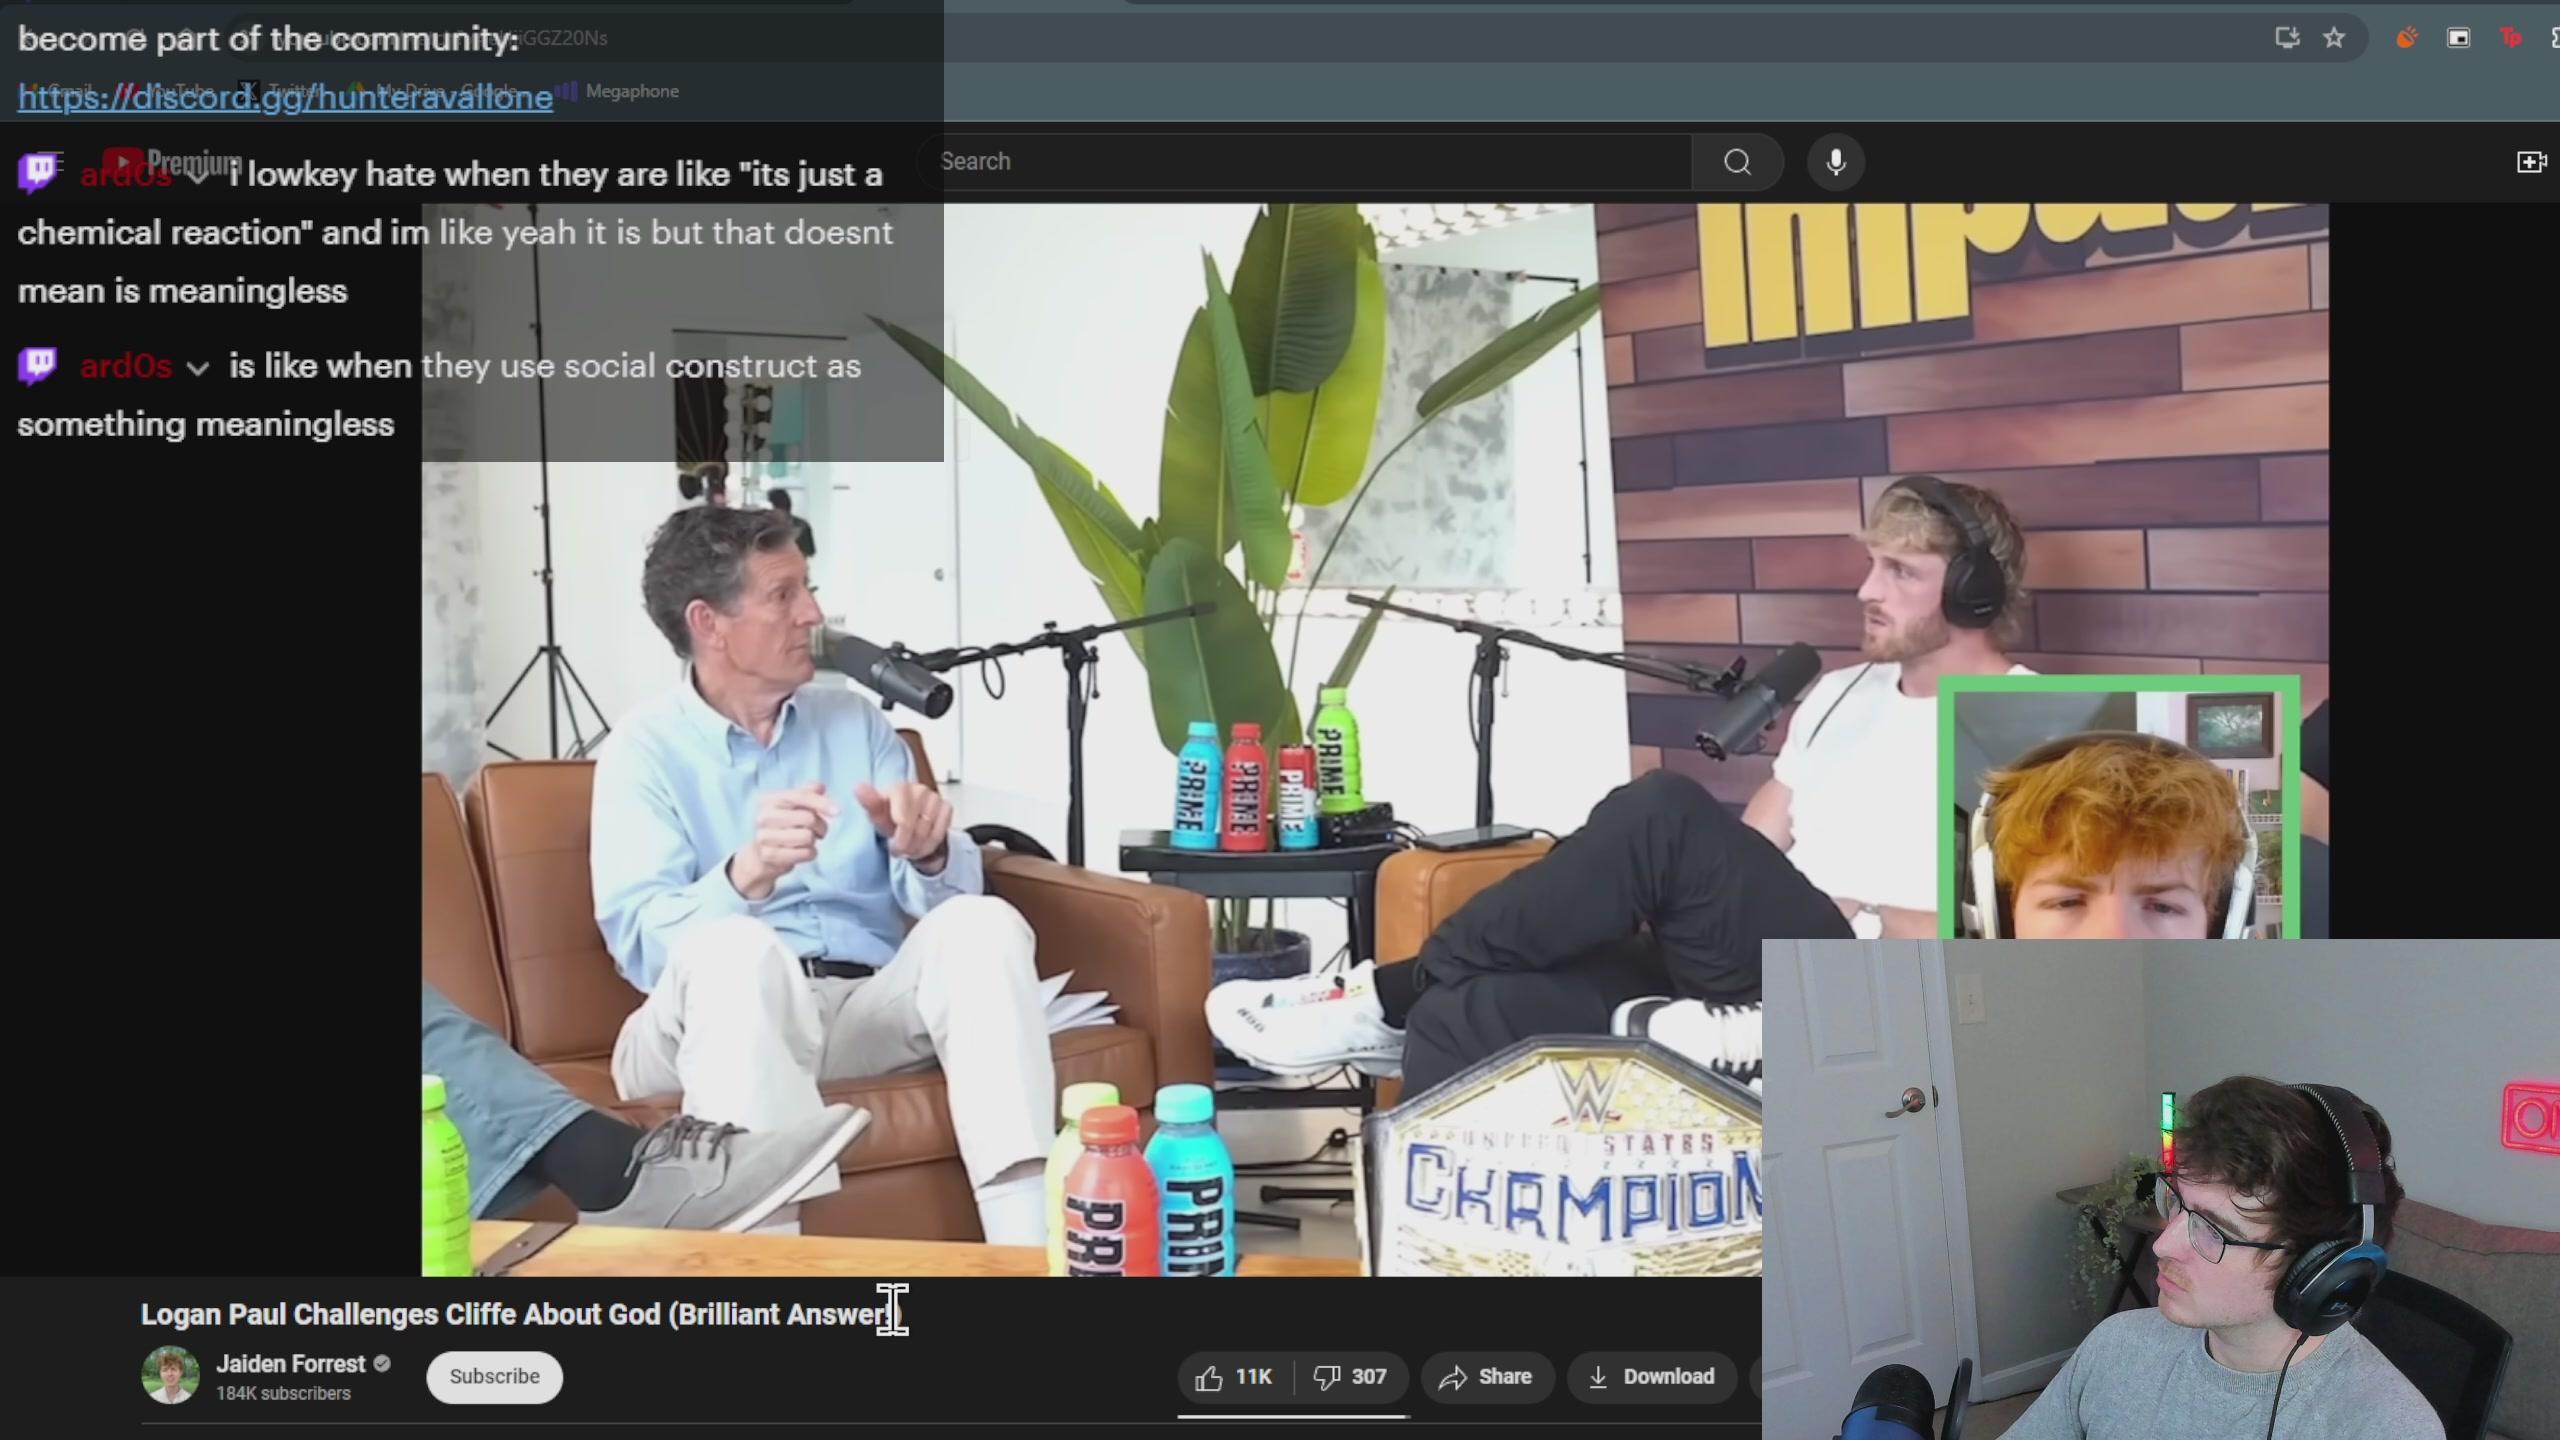Expand chevron next to second ard0s chat message

198,368
